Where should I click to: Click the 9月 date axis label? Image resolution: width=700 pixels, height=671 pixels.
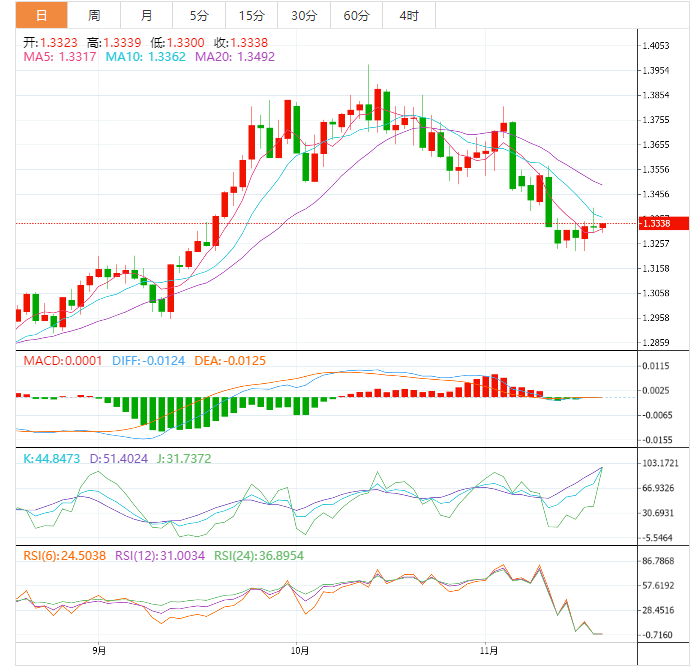coord(99,651)
